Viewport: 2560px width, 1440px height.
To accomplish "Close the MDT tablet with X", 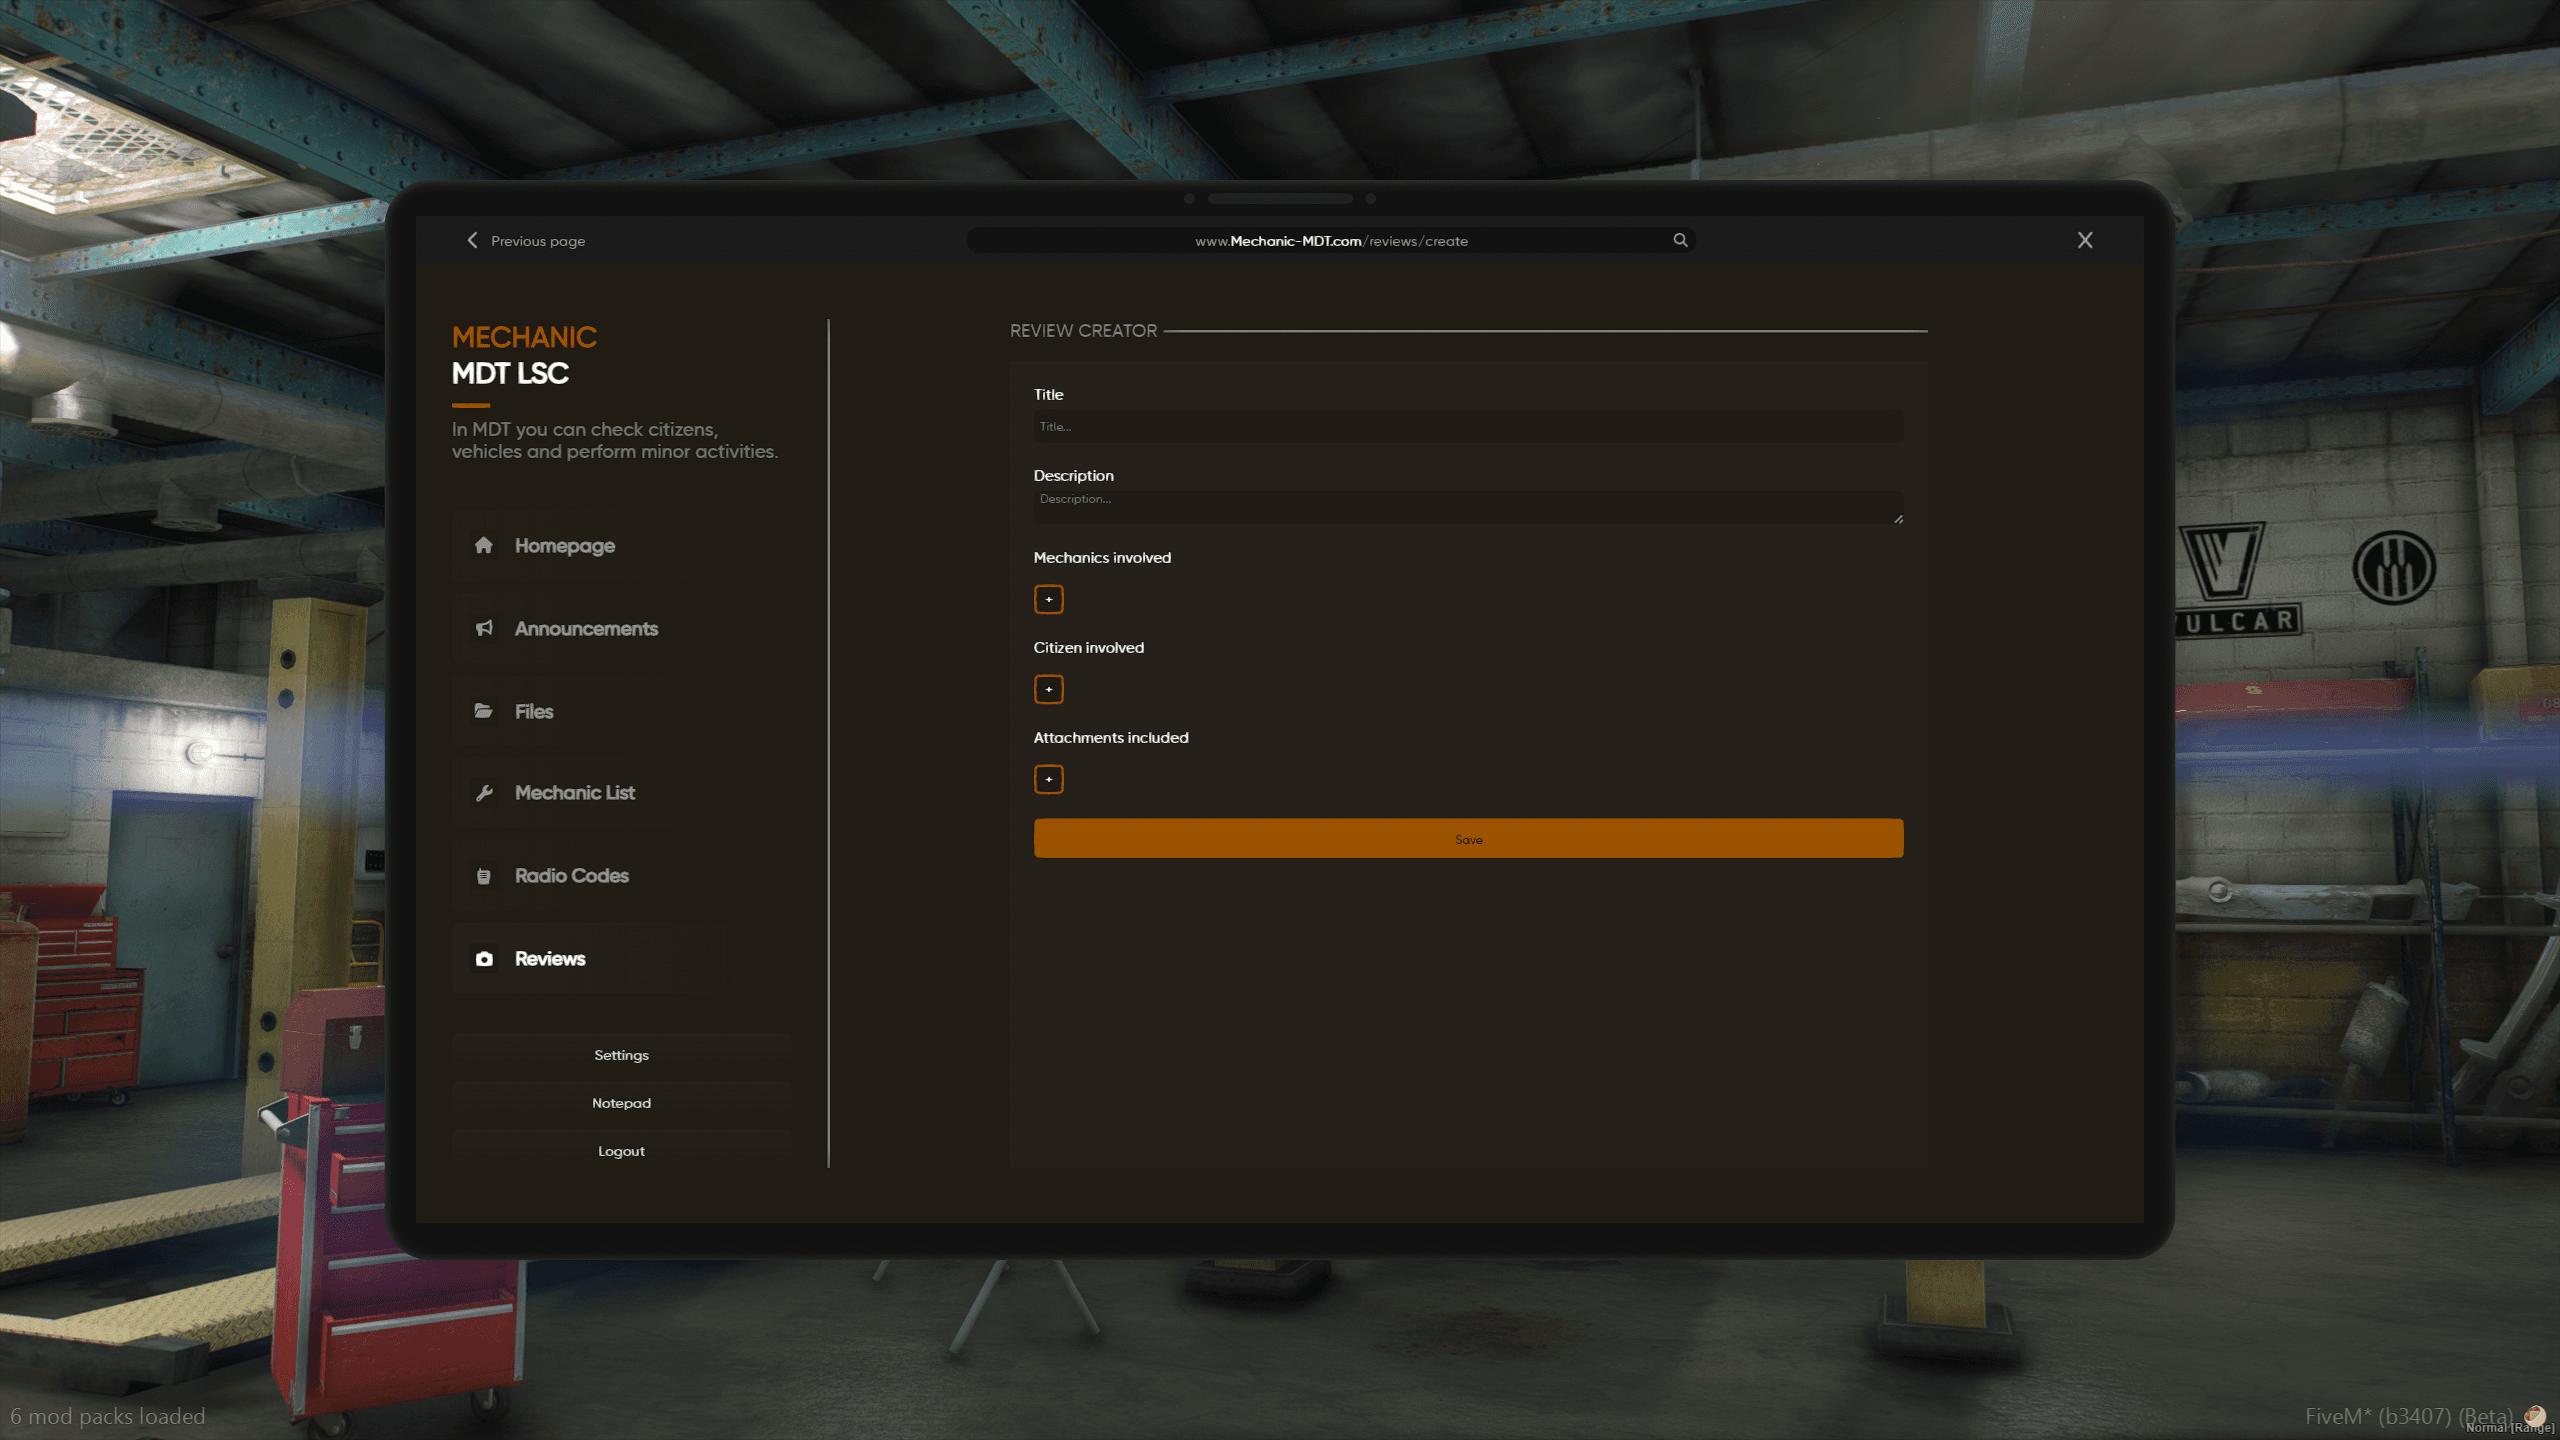I will coord(2085,240).
